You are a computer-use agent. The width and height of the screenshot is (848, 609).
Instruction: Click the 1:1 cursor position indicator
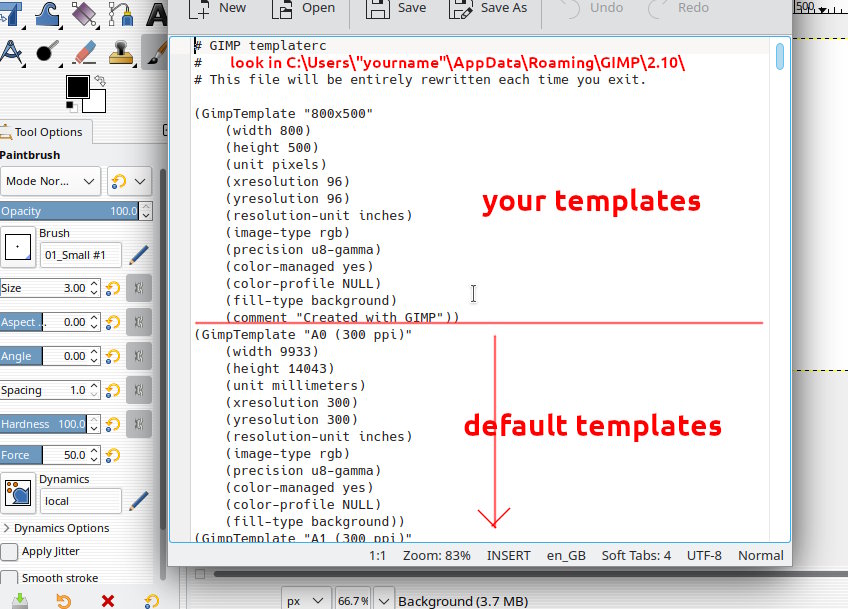(x=377, y=555)
